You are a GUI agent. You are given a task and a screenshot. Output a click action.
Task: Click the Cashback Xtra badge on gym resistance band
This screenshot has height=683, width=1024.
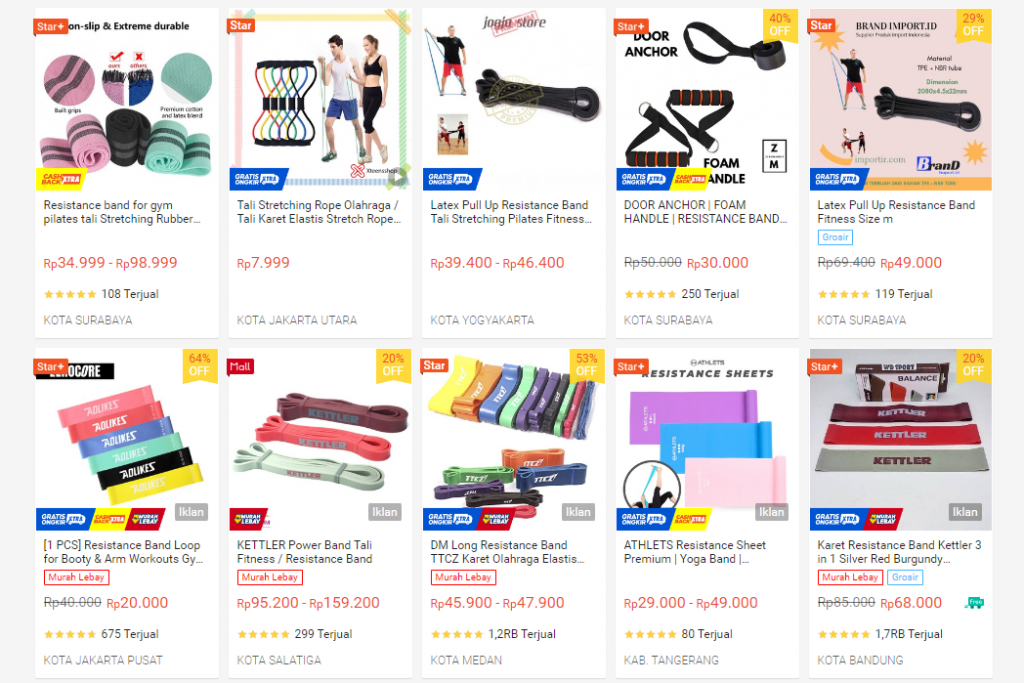(x=61, y=178)
